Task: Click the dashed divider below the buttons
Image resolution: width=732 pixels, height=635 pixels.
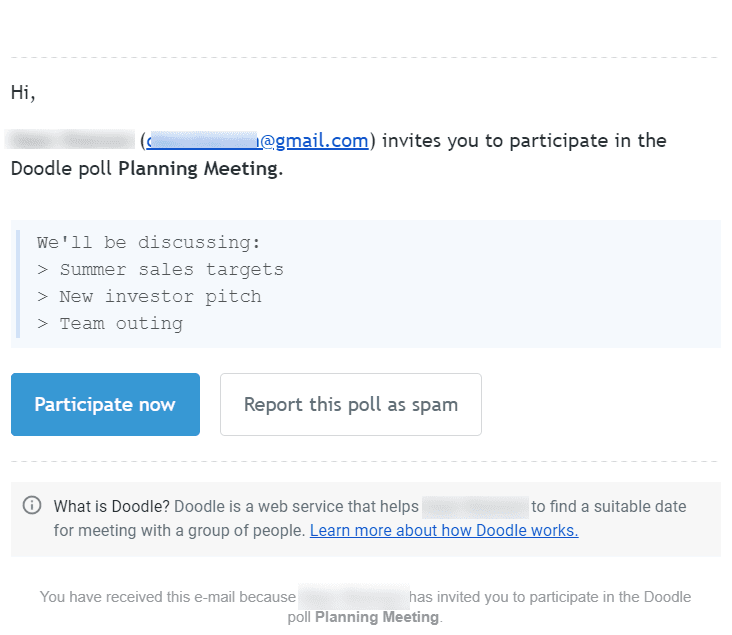Action: (x=365, y=461)
